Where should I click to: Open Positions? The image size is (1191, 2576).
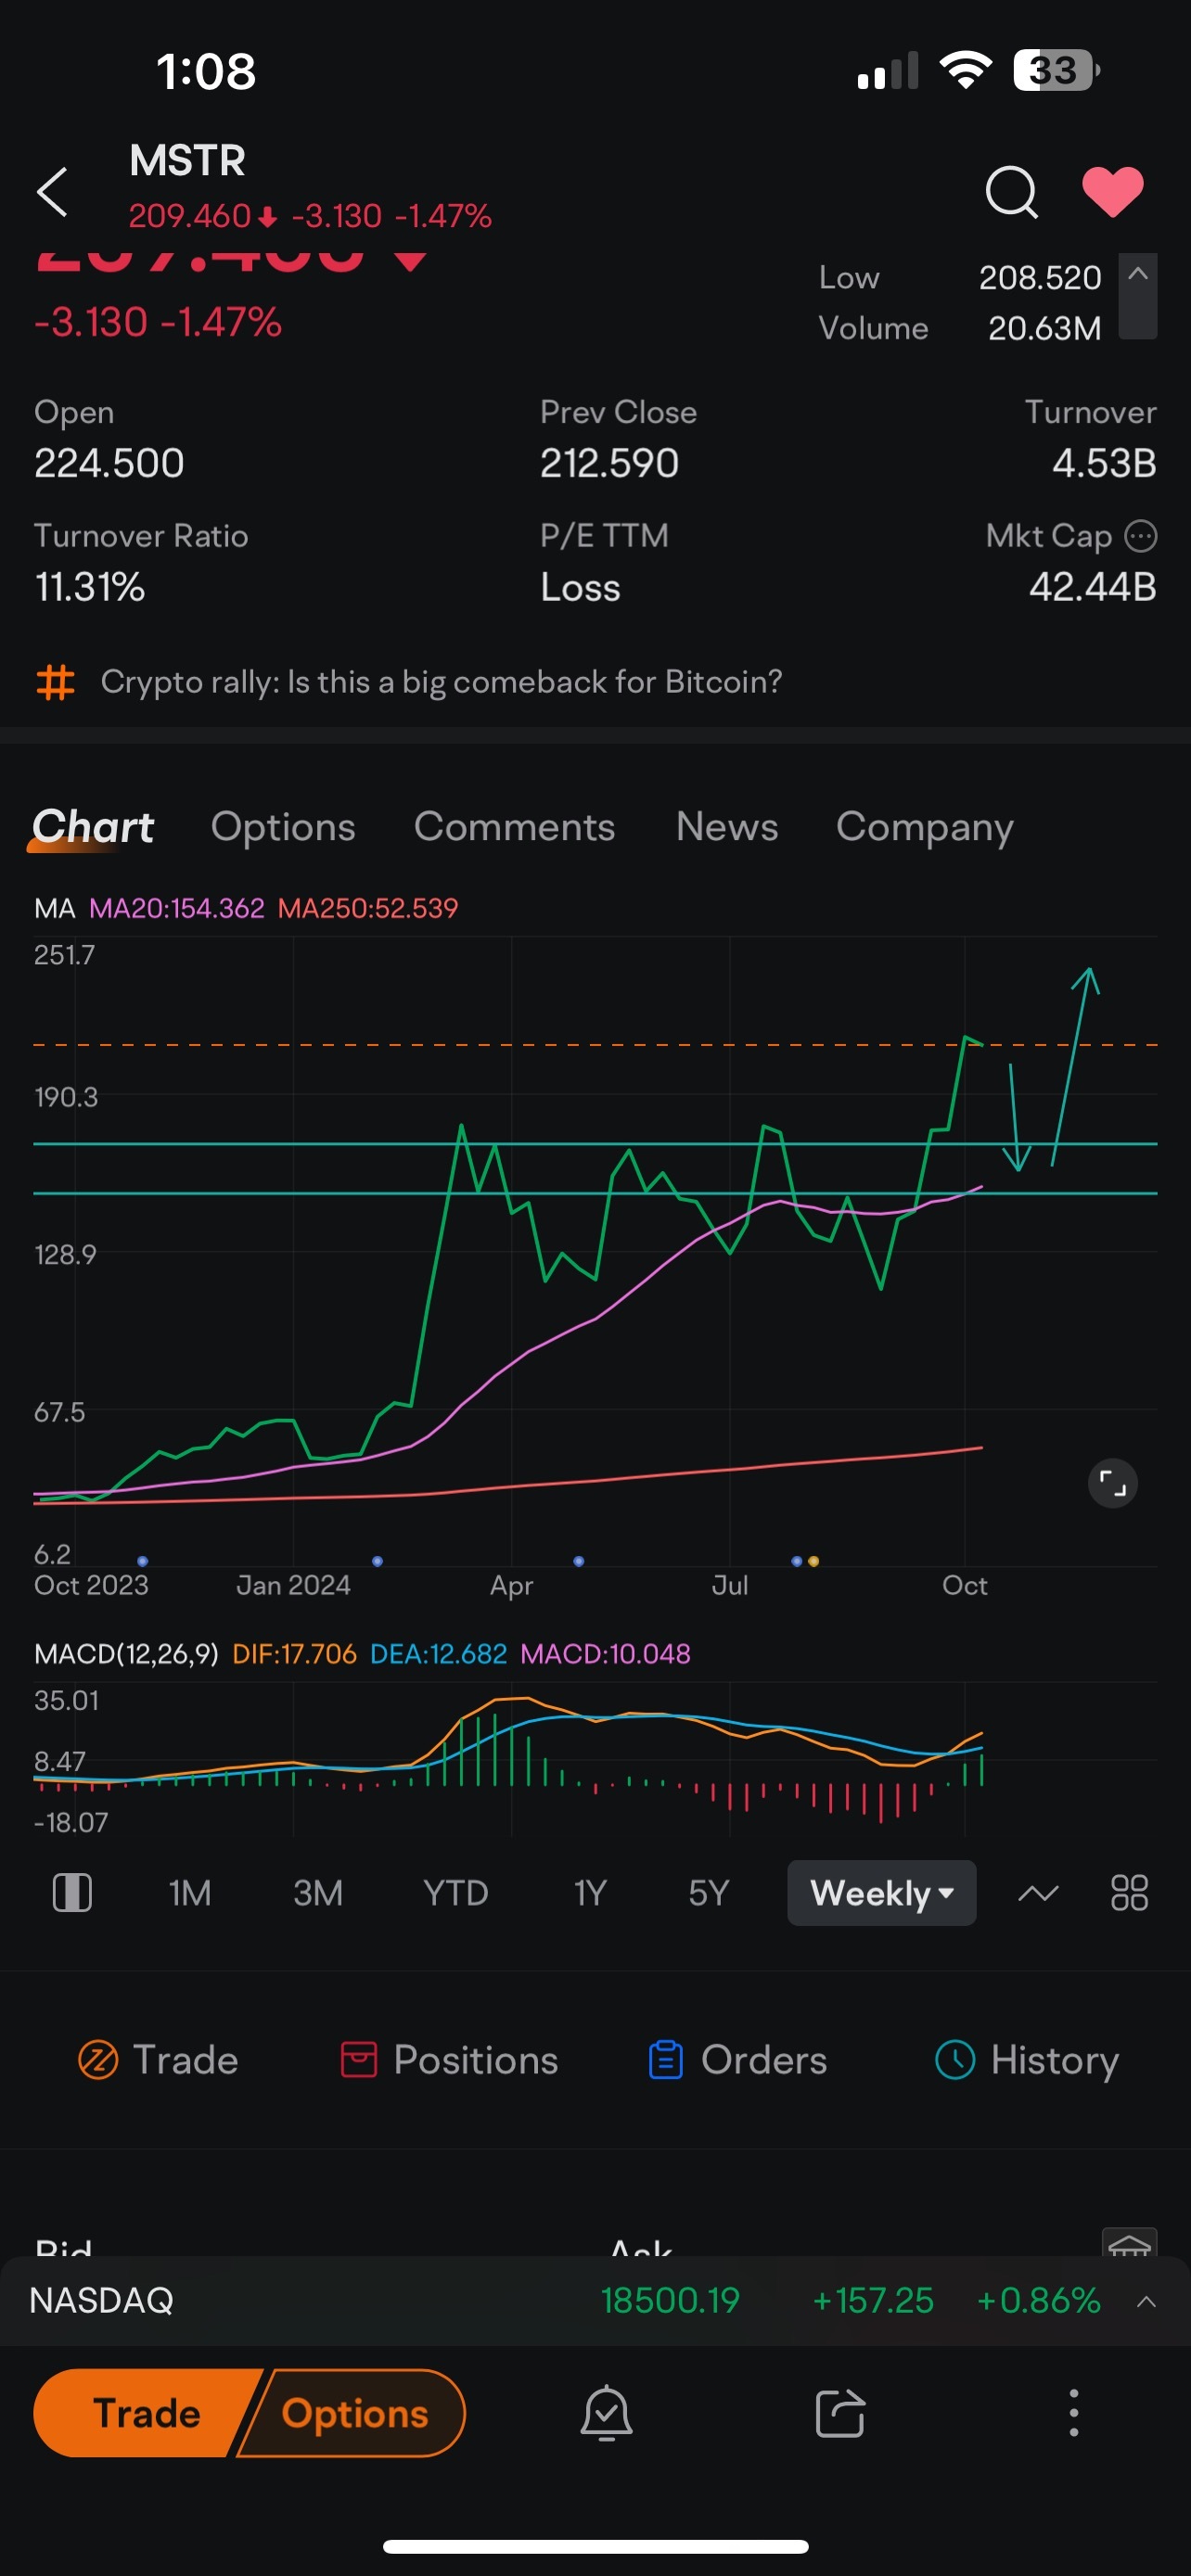(x=449, y=2060)
